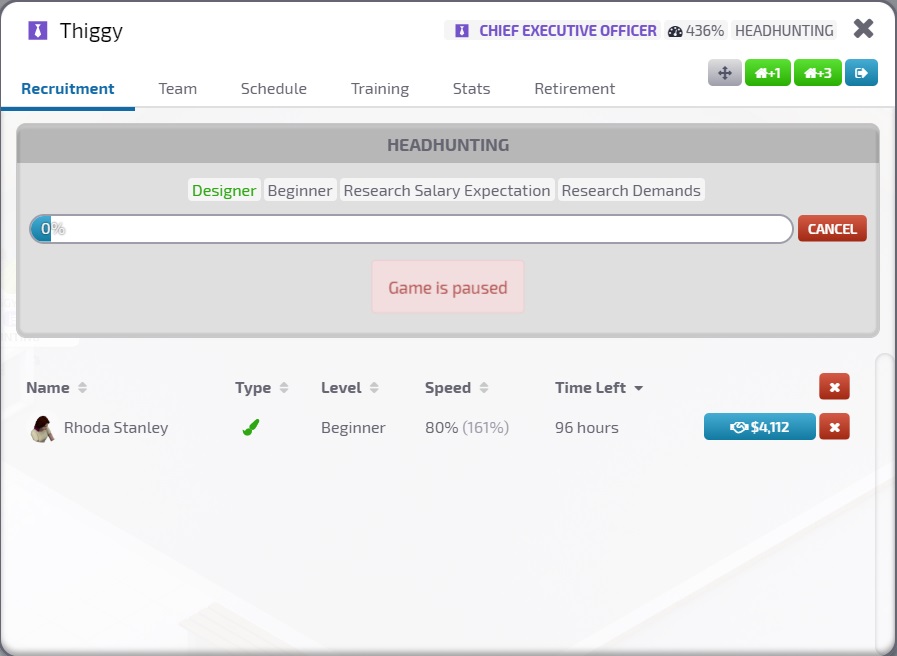
Task: Open the Recruitment tab
Action: 68,89
